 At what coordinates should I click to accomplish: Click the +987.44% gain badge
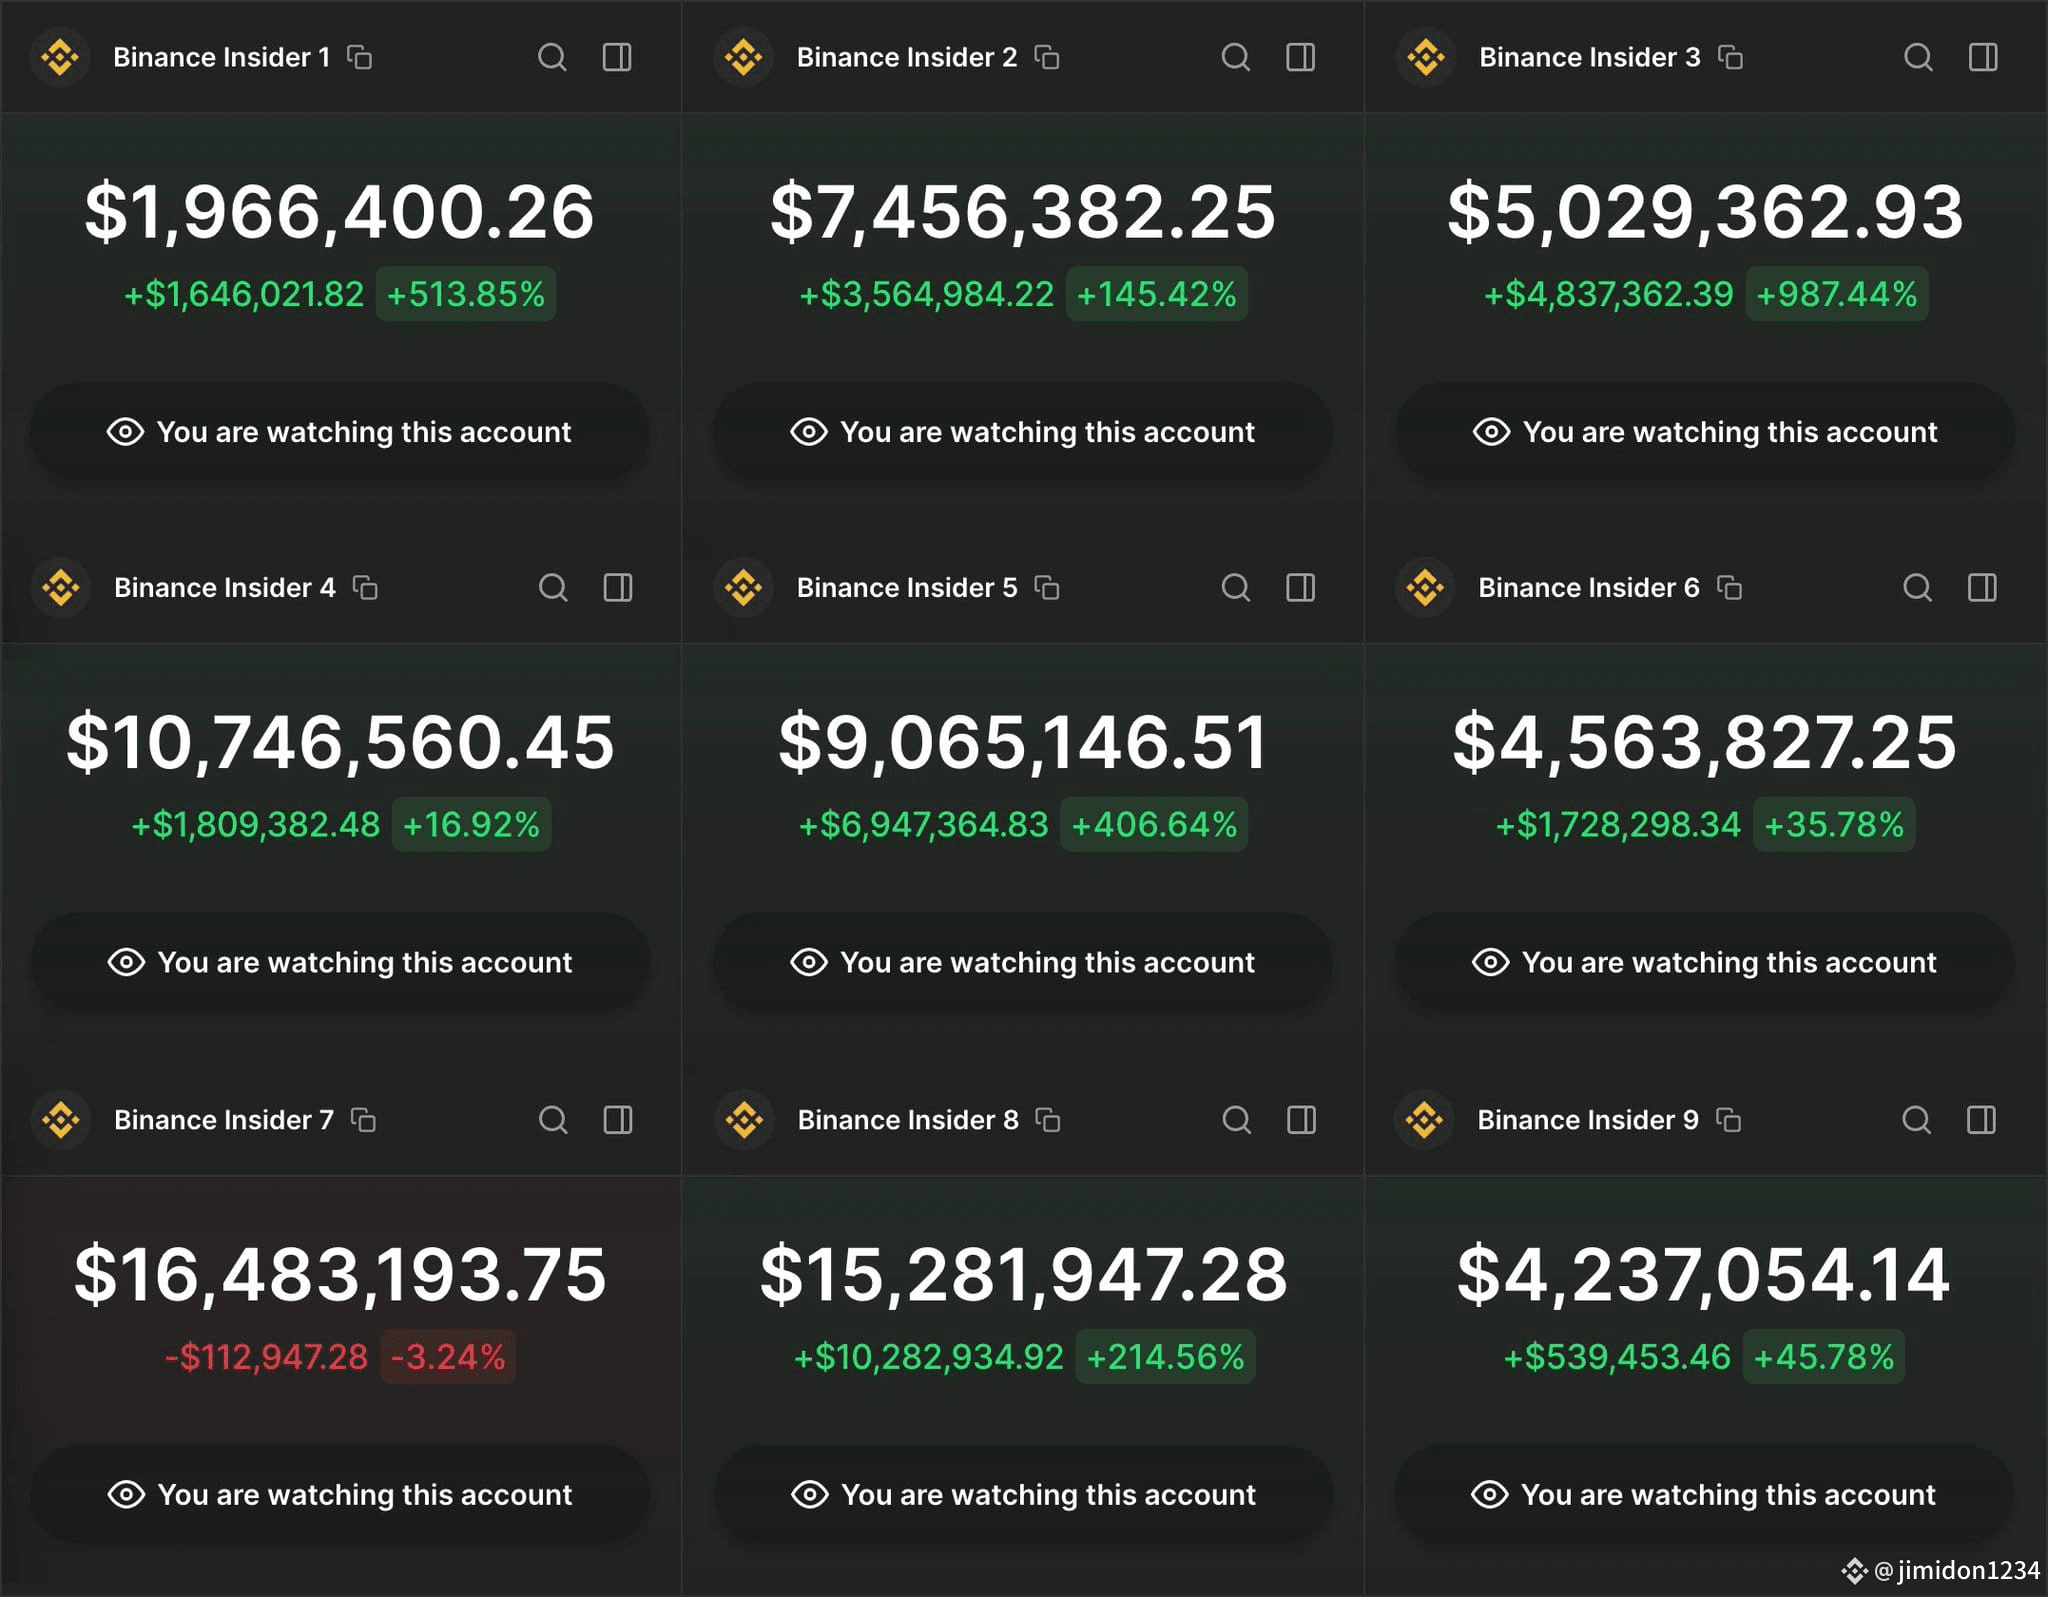pos(1837,294)
